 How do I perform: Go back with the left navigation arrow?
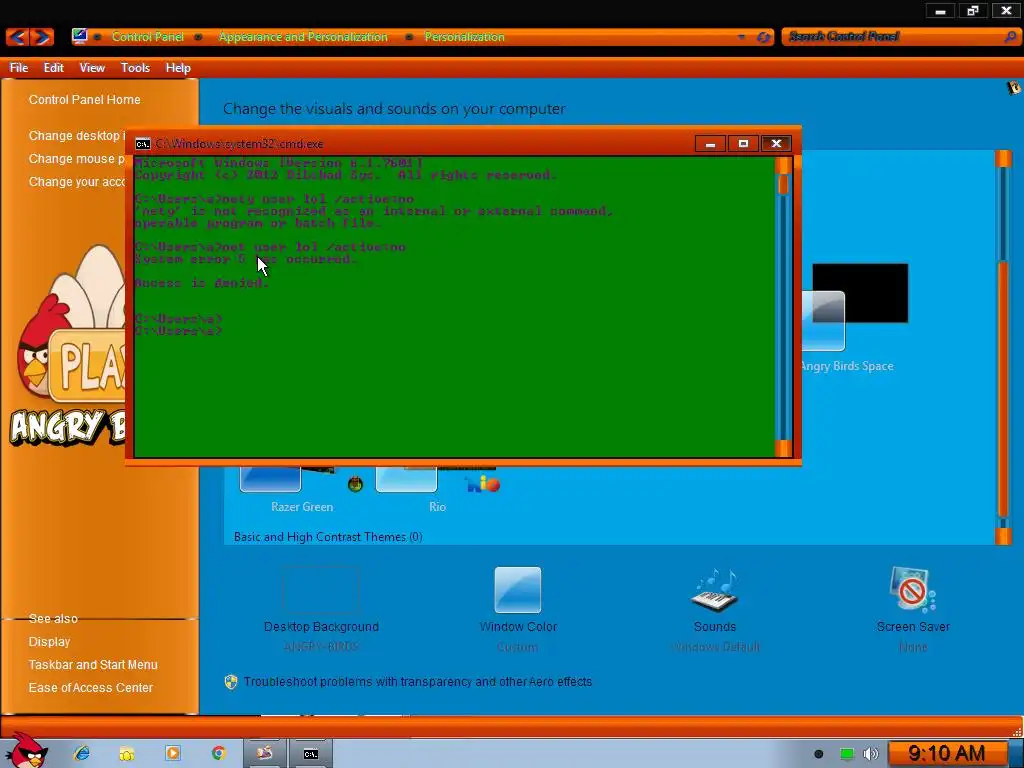click(x=17, y=37)
